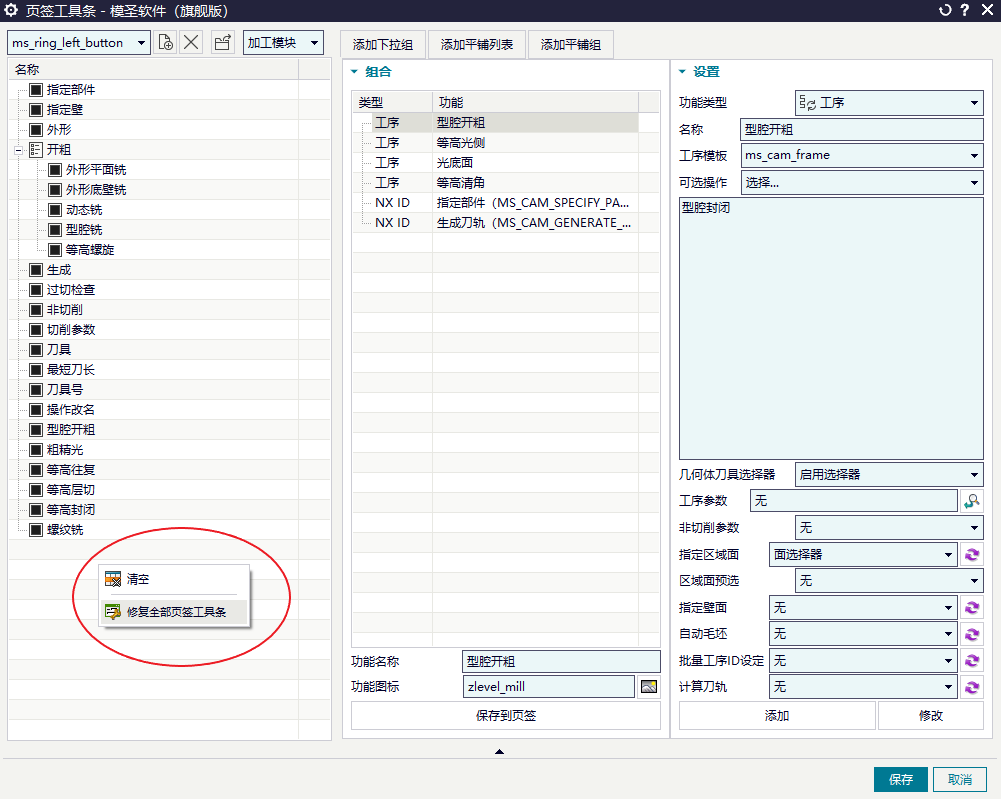Viewport: 1001px width, 799px height.
Task: Open the 加工模块 dropdown
Action: (314, 43)
